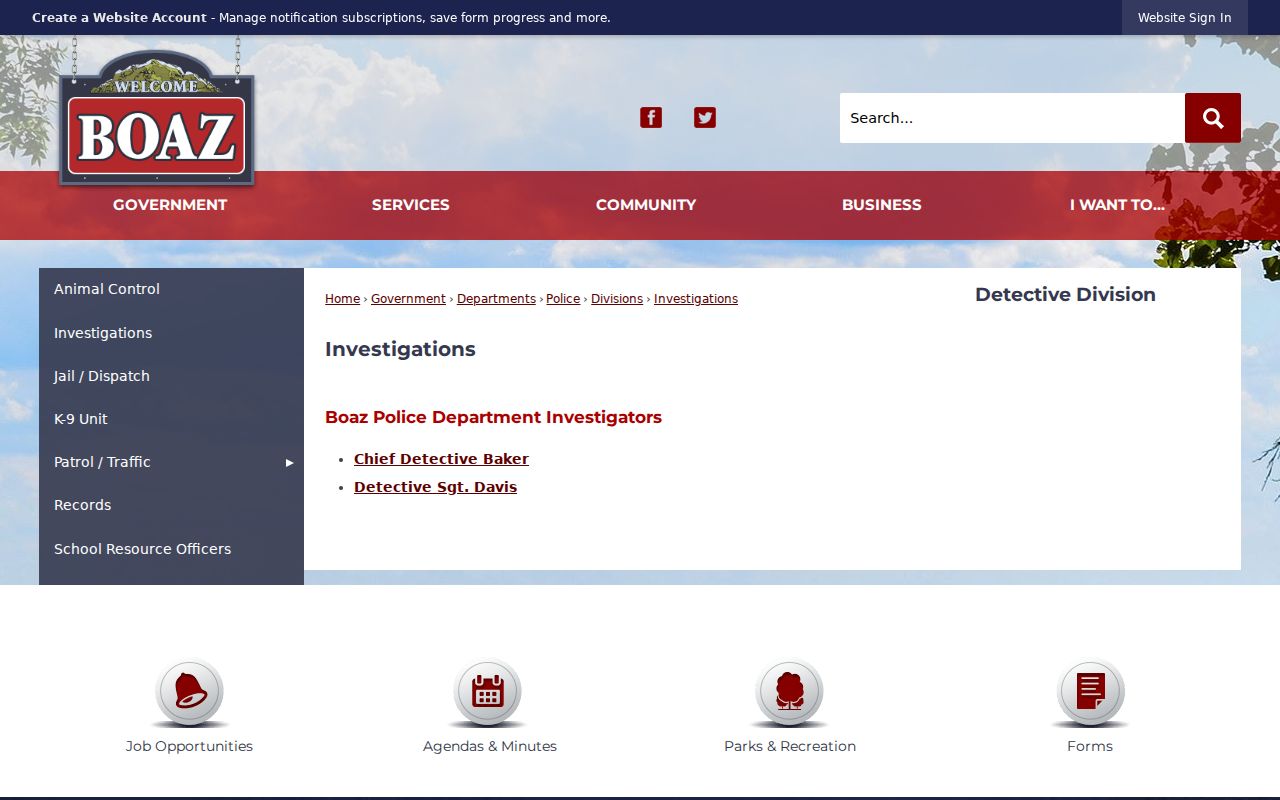
Task: Follow the Police breadcrumb link
Action: [x=563, y=299]
